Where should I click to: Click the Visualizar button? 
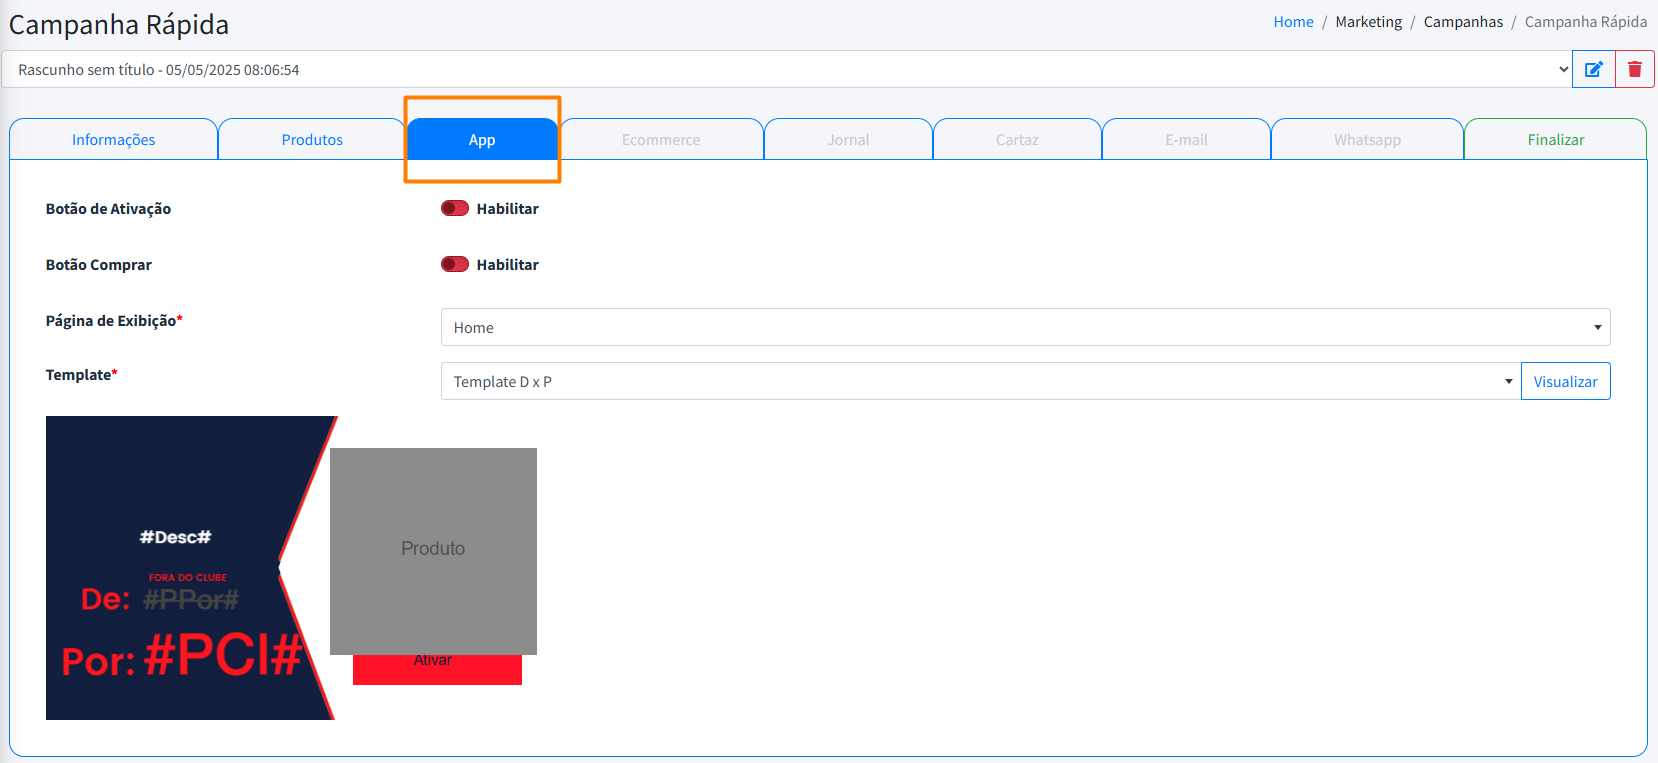pyautogui.click(x=1565, y=381)
